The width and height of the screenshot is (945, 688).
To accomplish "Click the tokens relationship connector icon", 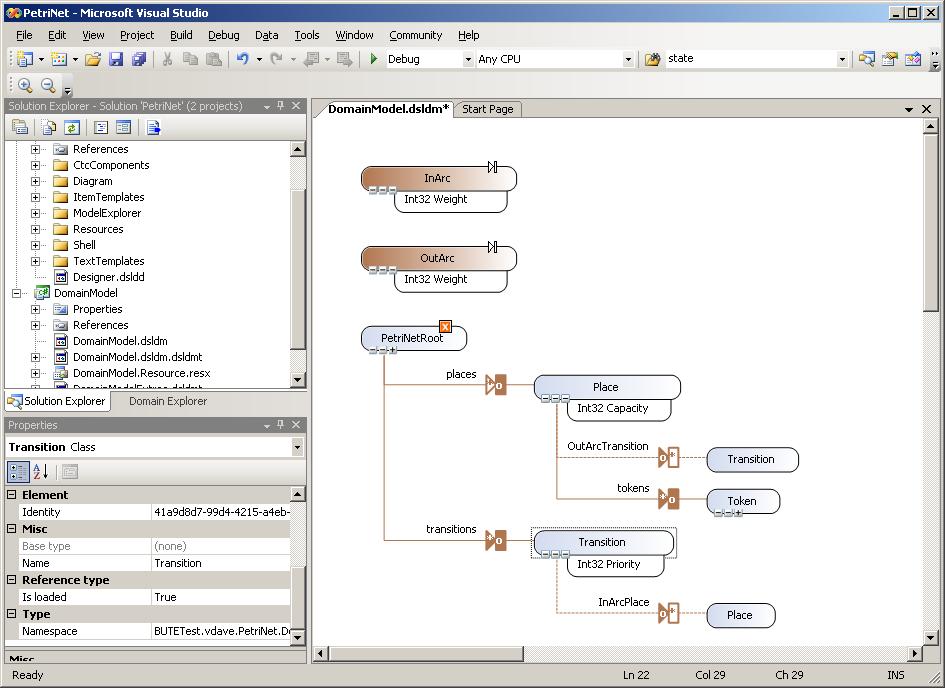I will click(x=668, y=498).
